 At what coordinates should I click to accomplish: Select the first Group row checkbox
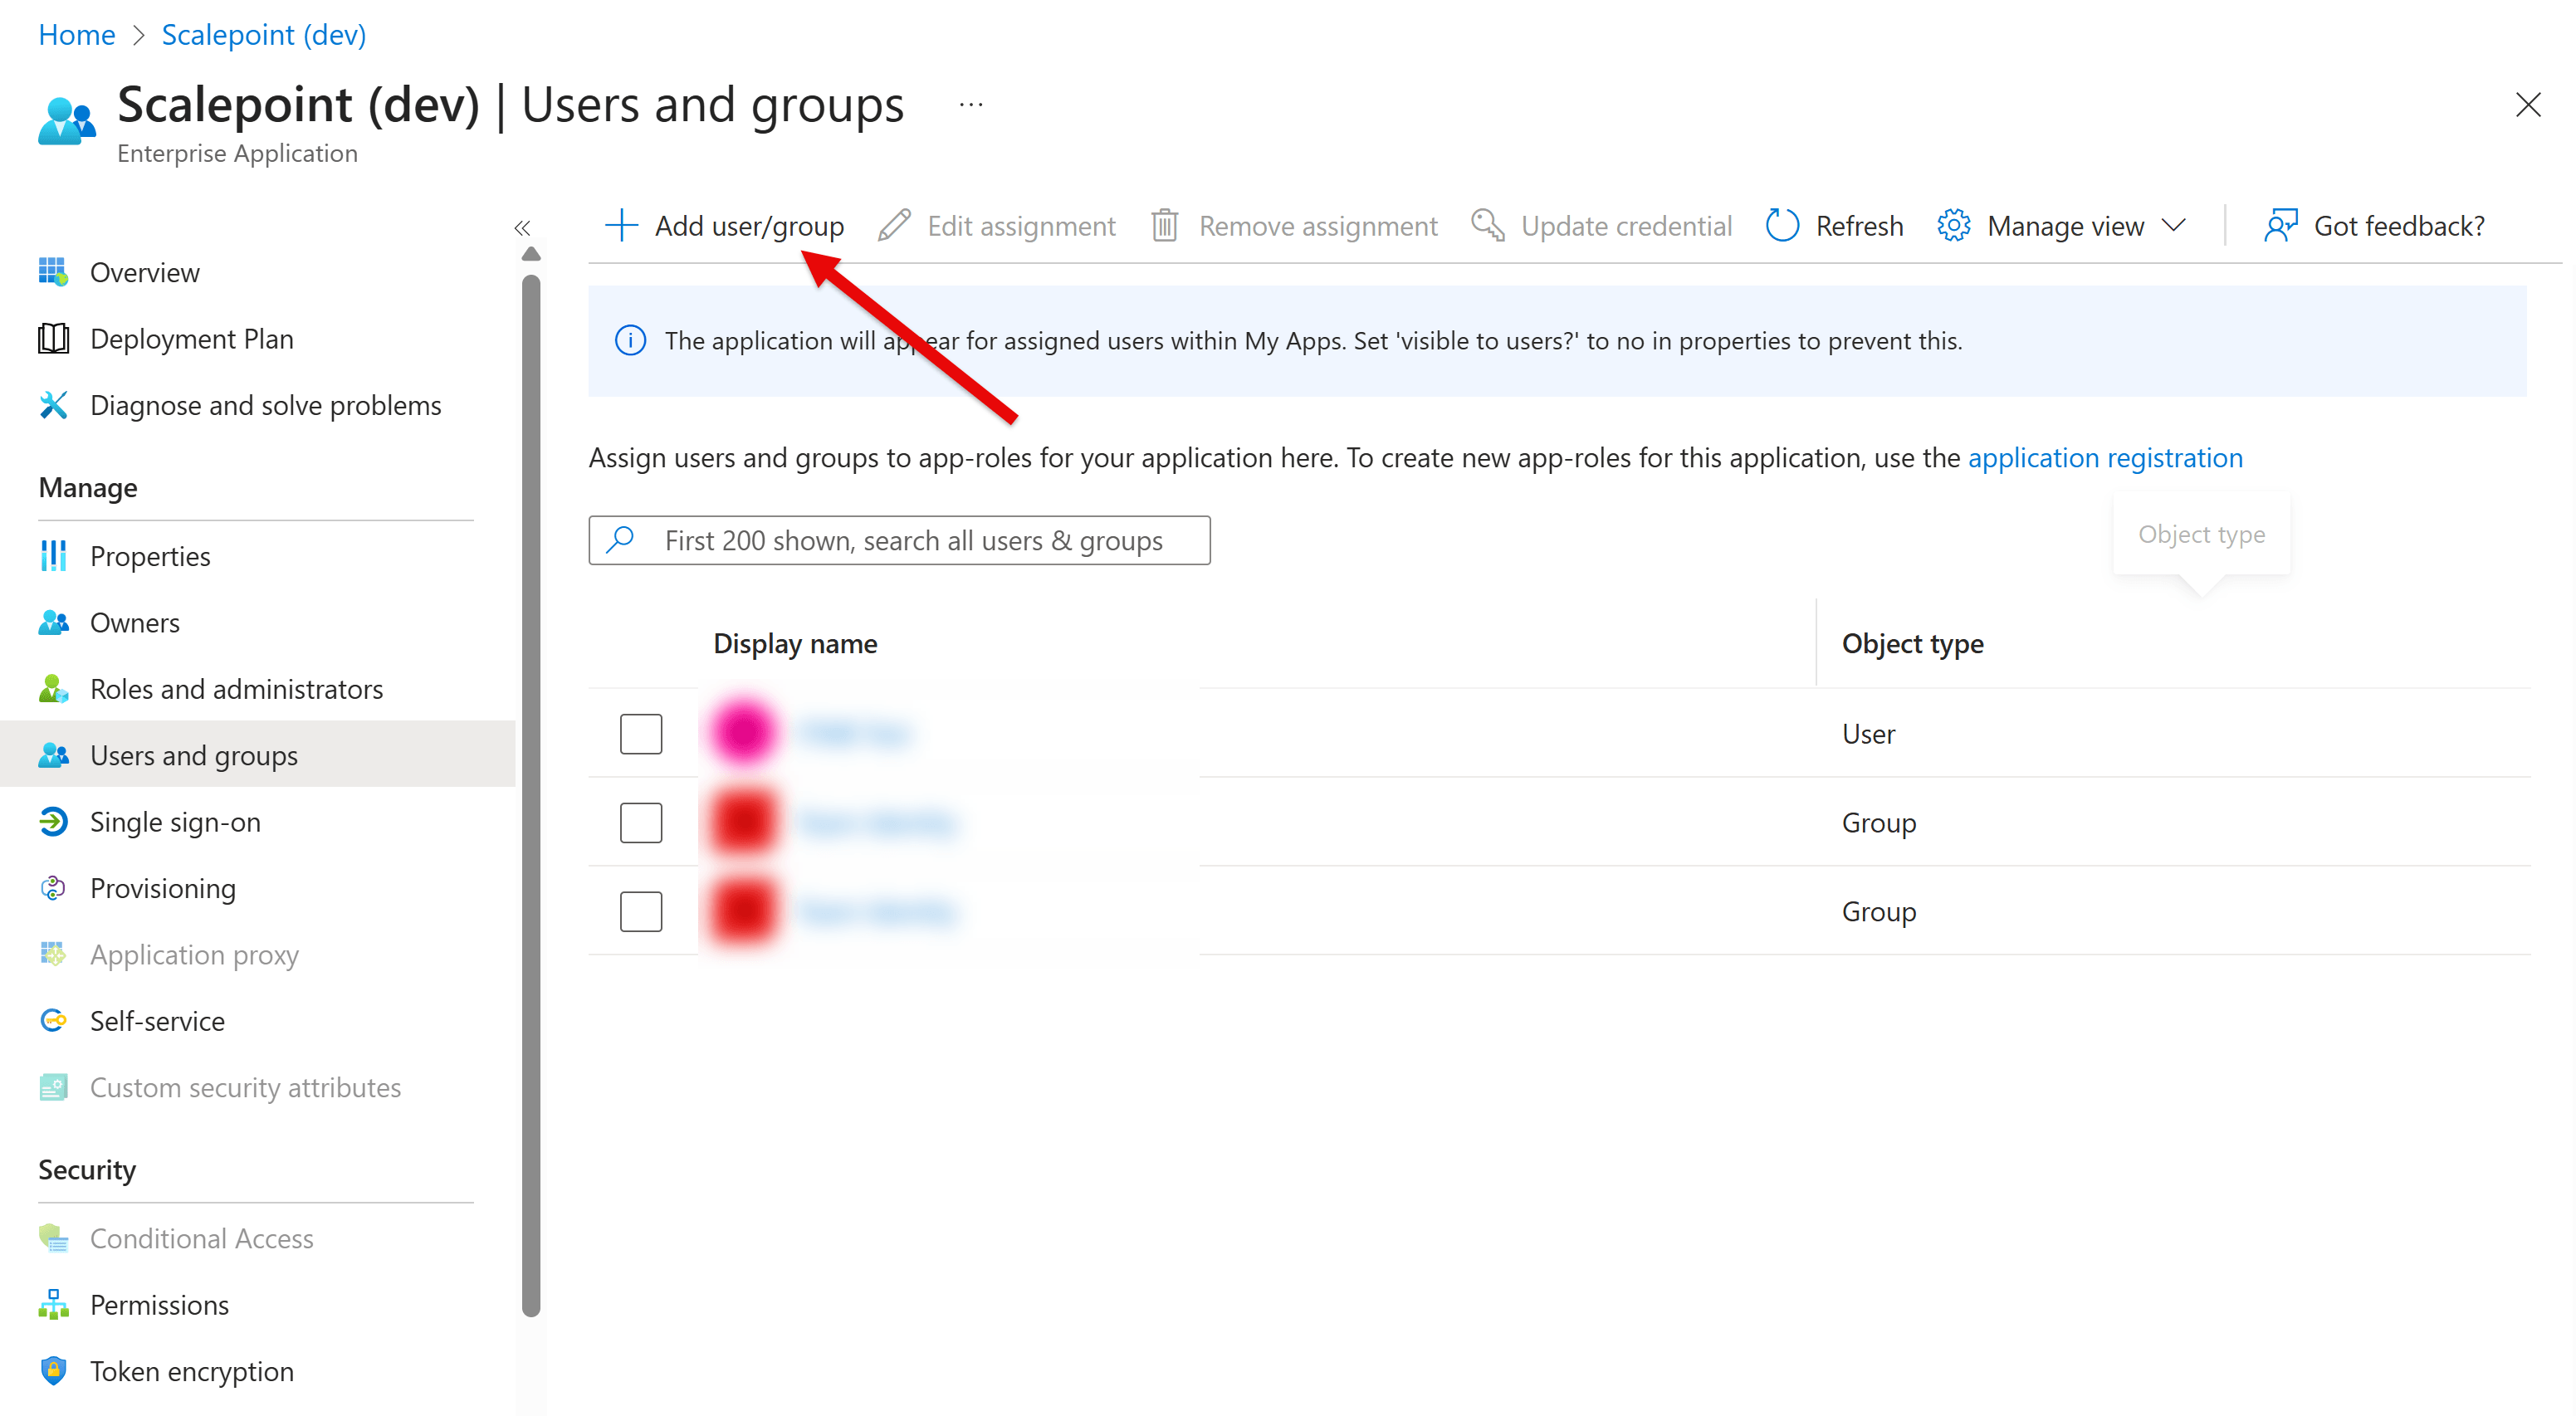(x=641, y=822)
